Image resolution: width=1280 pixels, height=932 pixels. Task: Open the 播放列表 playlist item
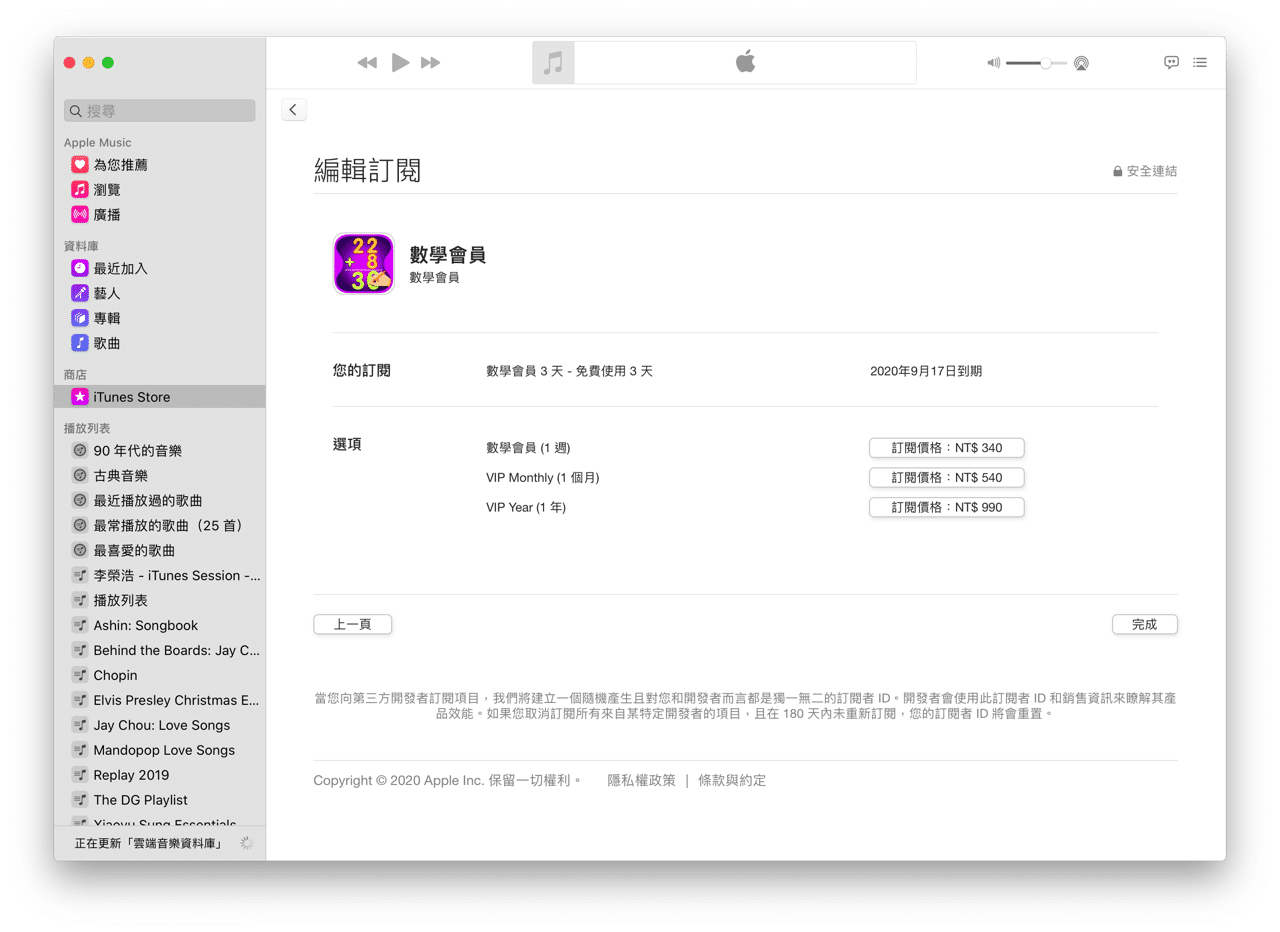click(160, 600)
